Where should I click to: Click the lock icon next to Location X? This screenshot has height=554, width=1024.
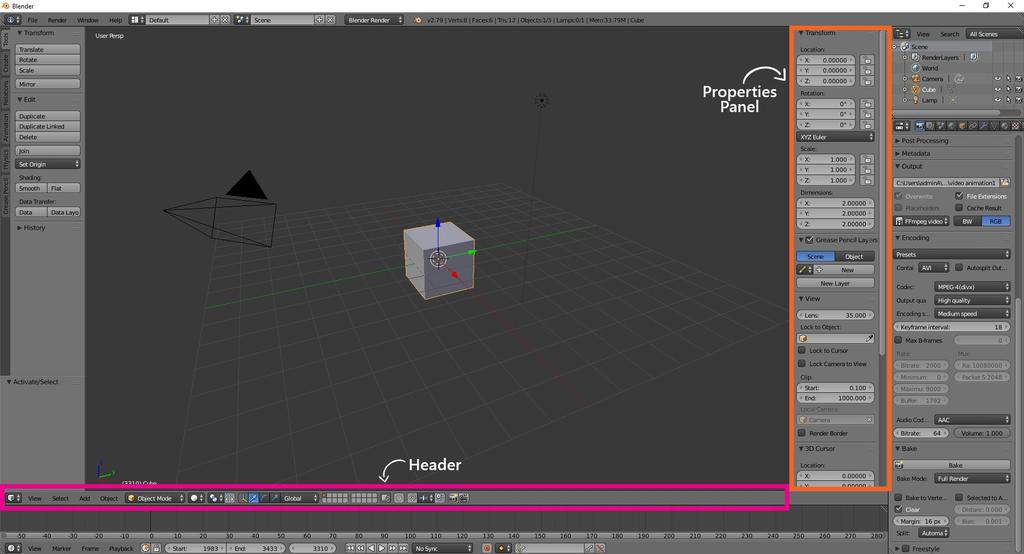(867, 60)
